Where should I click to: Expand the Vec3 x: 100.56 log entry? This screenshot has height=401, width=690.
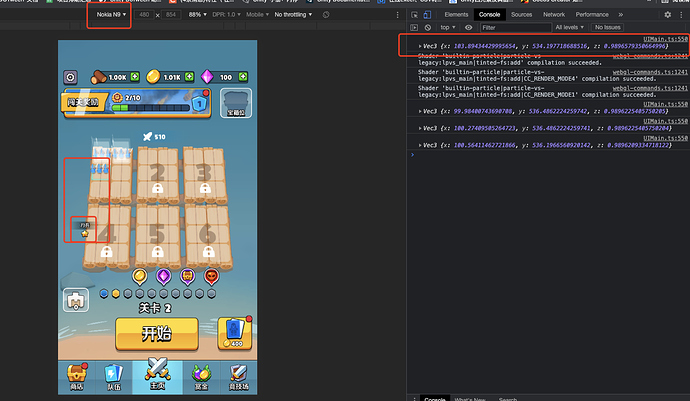point(420,145)
